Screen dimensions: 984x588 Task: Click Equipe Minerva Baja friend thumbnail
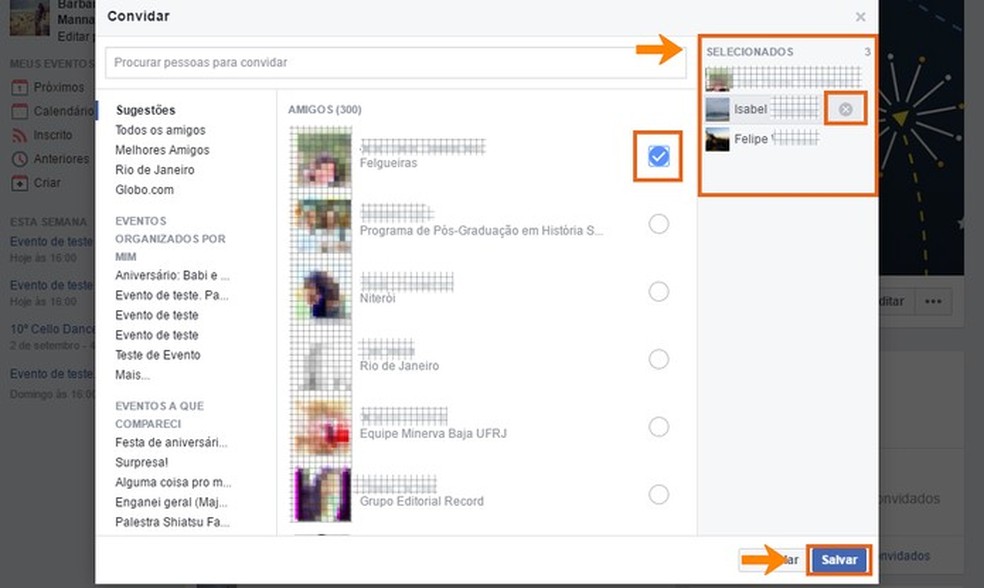pyautogui.click(x=321, y=427)
